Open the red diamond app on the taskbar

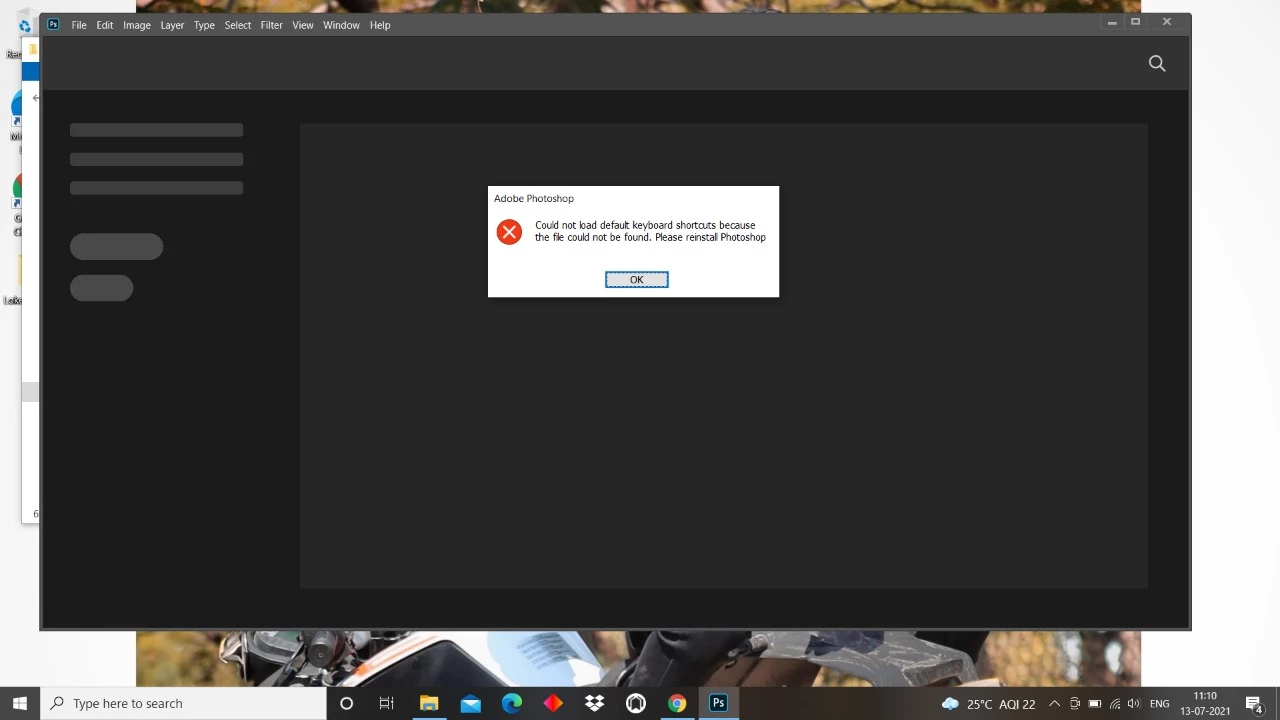(553, 703)
